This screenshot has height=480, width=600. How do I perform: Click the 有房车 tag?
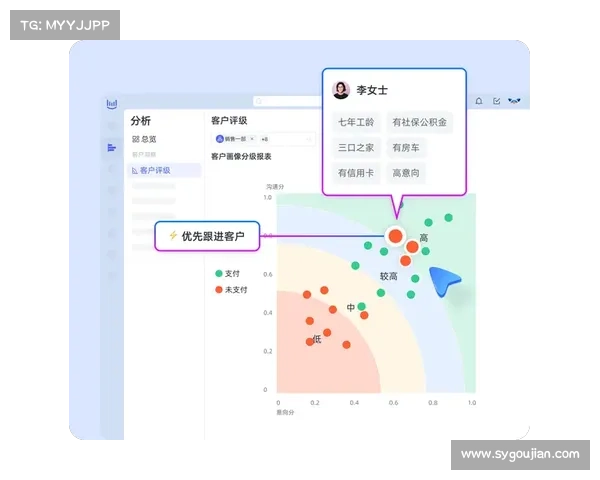pos(406,148)
